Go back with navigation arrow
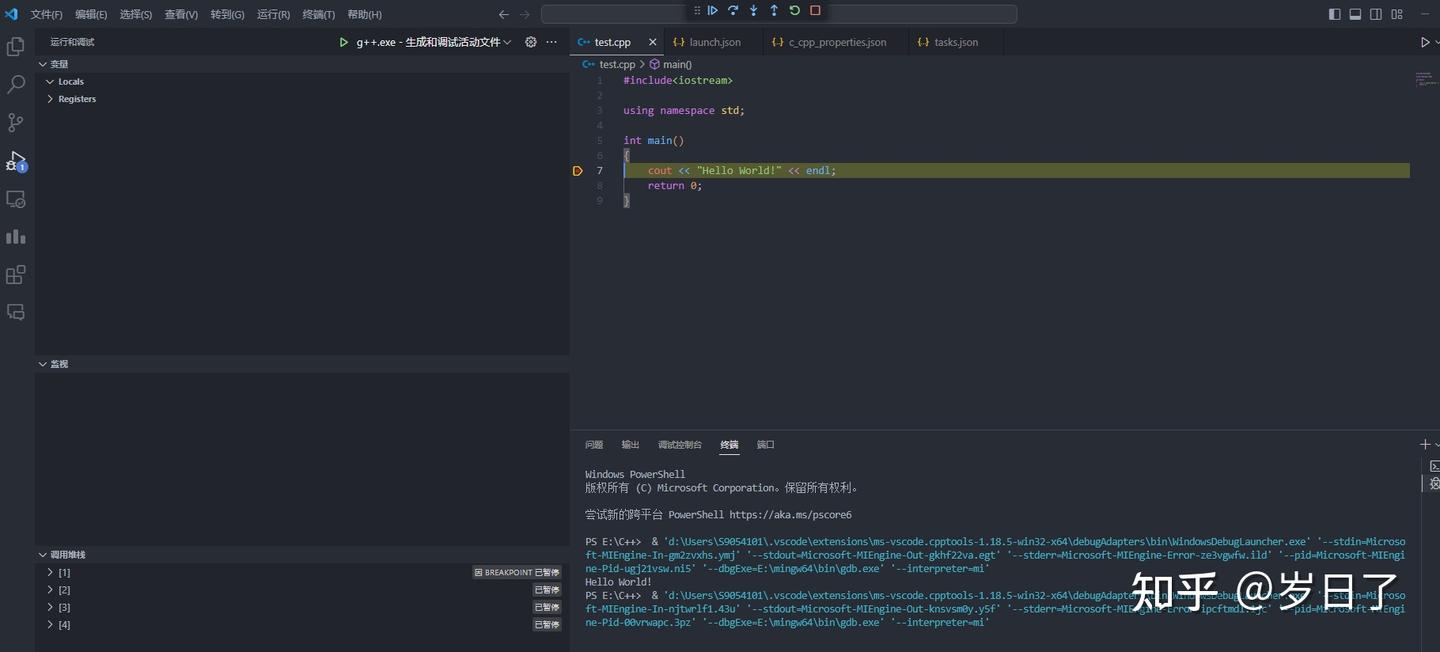Image resolution: width=1440 pixels, height=652 pixels. (503, 14)
